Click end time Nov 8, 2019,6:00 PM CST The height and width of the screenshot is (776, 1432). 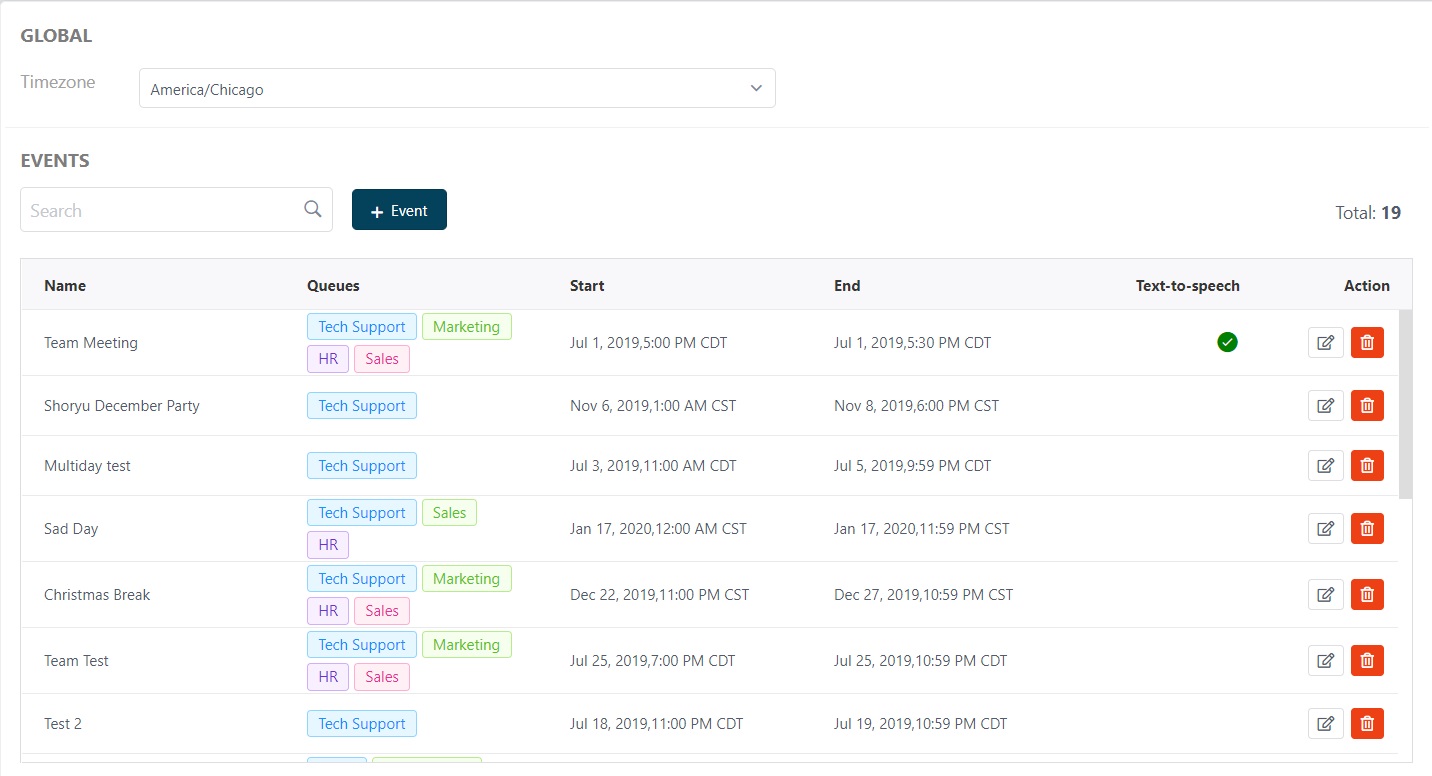pos(916,406)
